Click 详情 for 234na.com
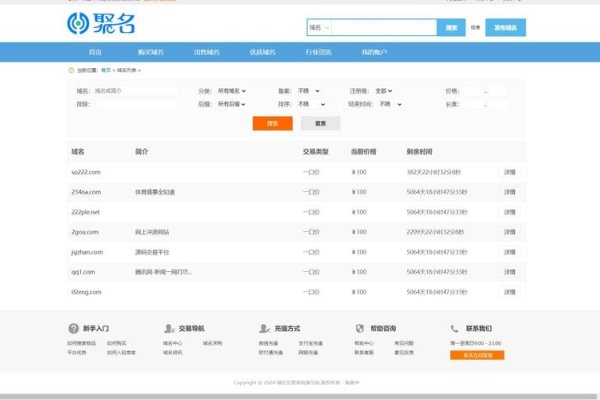This screenshot has height=400, width=600. [x=510, y=192]
